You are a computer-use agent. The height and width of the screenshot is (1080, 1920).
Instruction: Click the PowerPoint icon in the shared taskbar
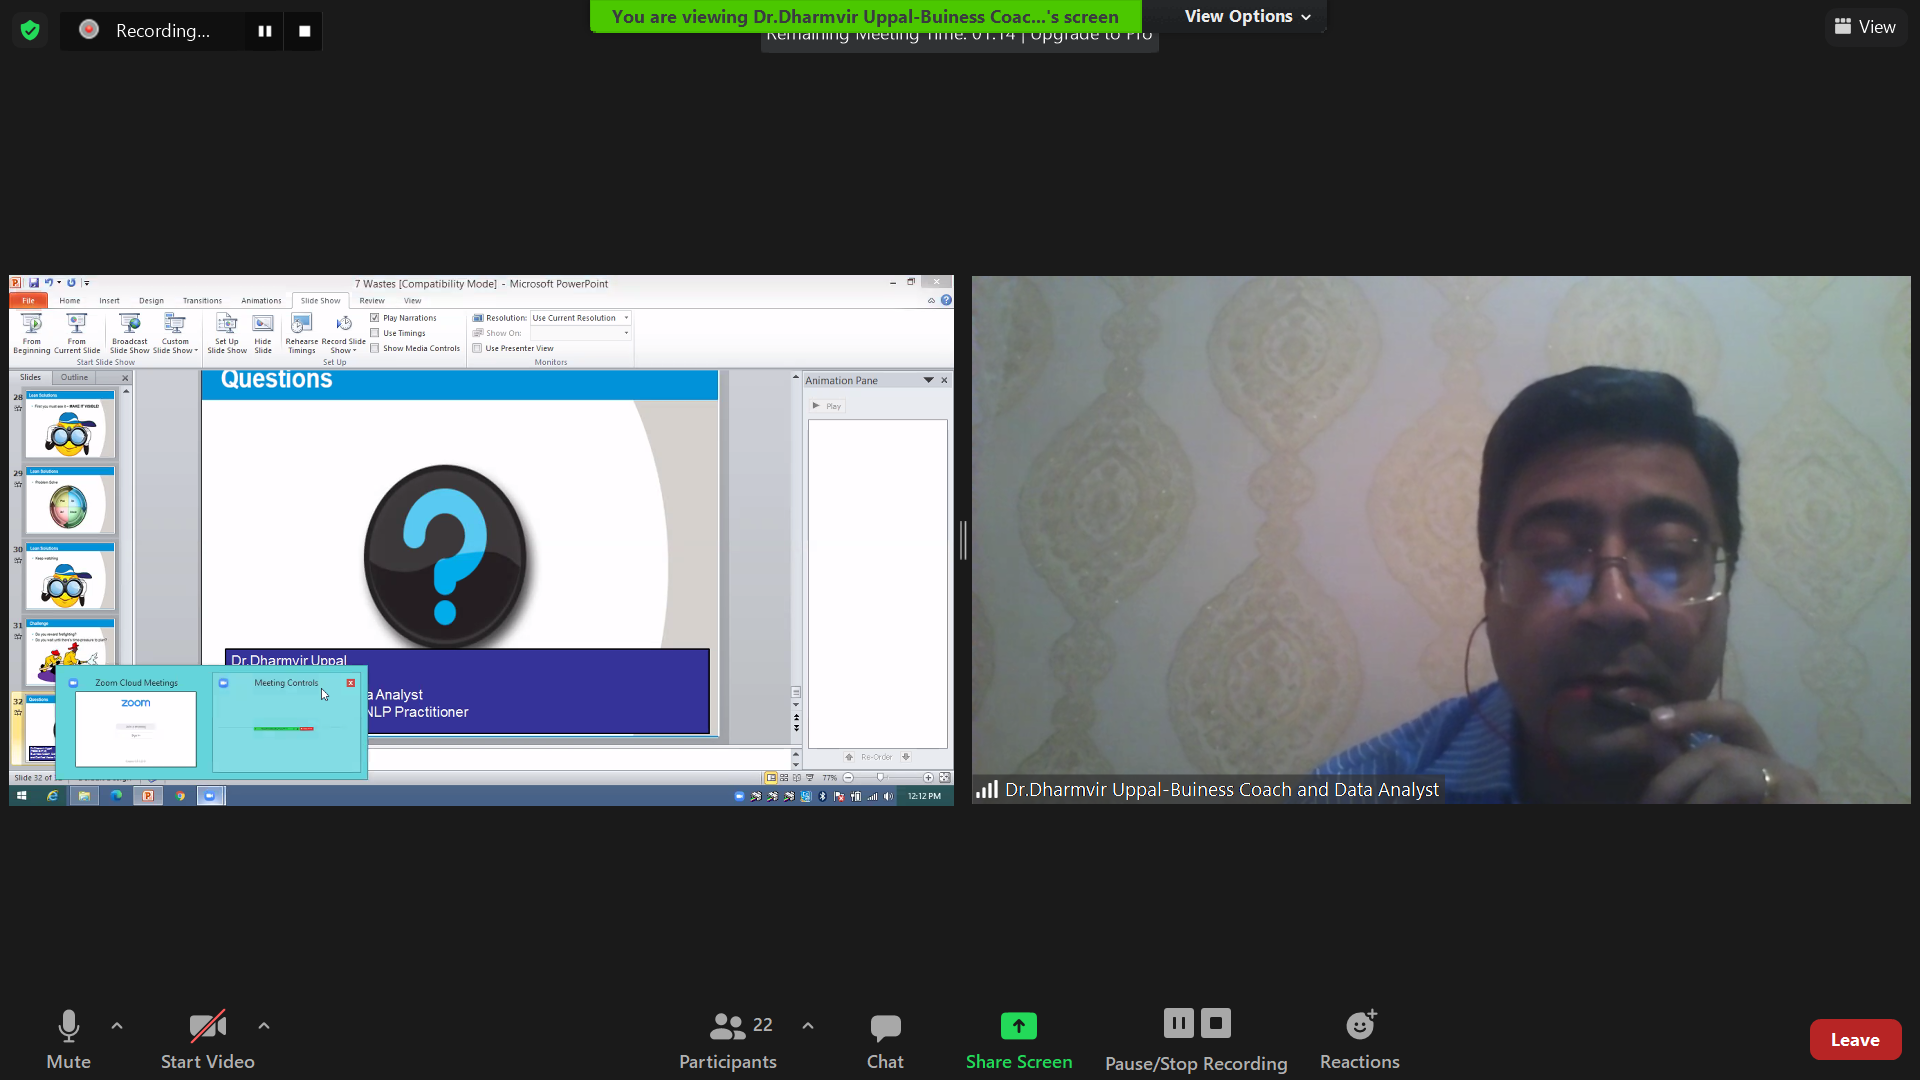[x=148, y=796]
